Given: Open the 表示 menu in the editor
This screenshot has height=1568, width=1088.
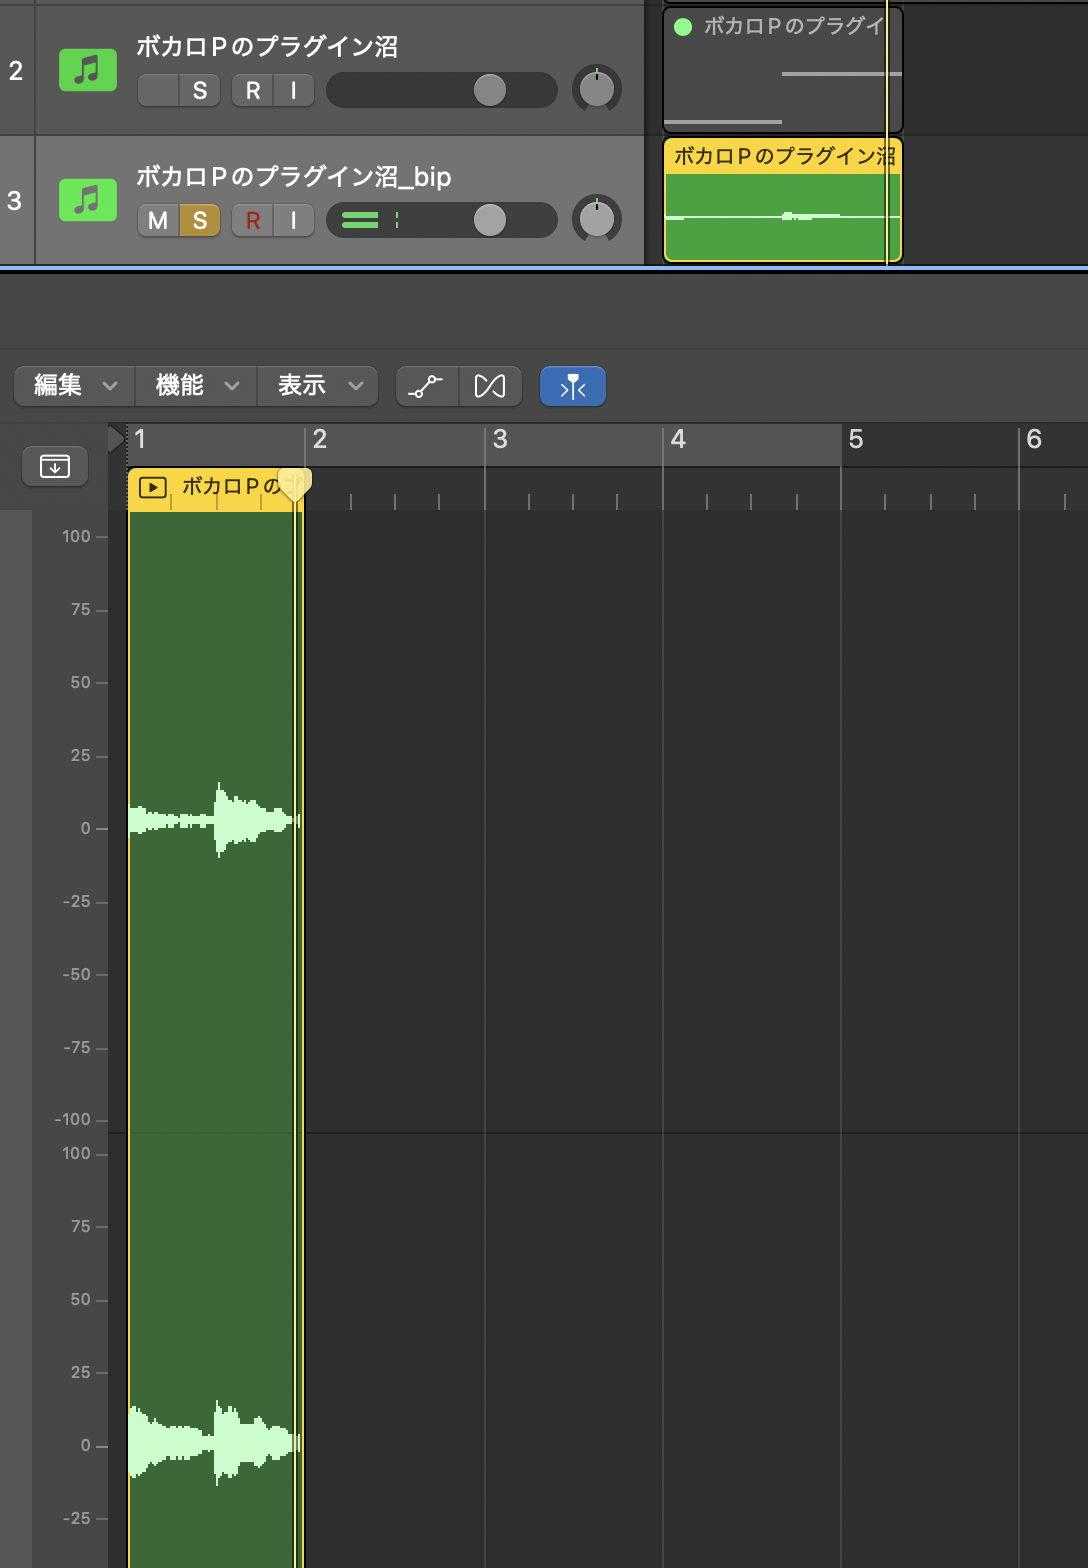Looking at the screenshot, I should click(x=318, y=385).
